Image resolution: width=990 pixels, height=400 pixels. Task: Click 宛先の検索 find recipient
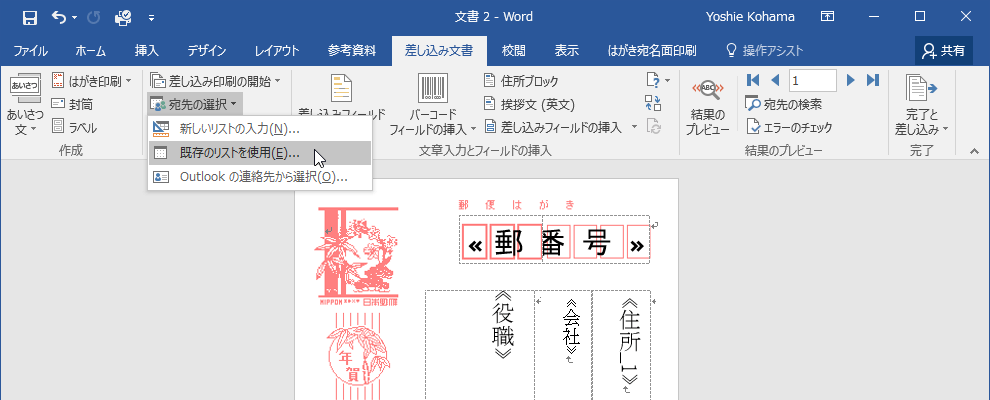pos(784,104)
